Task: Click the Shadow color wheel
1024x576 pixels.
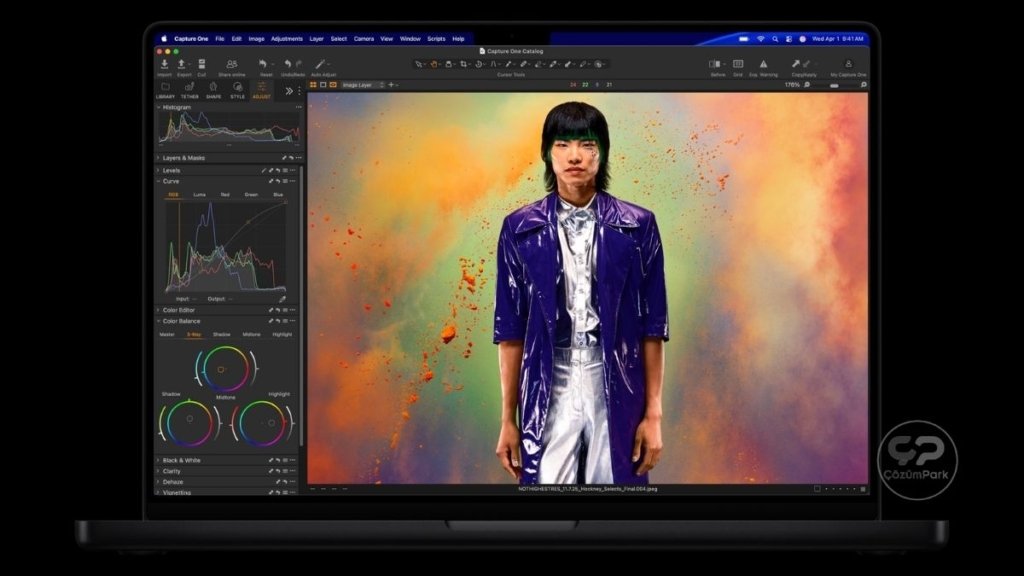Action: [189, 421]
